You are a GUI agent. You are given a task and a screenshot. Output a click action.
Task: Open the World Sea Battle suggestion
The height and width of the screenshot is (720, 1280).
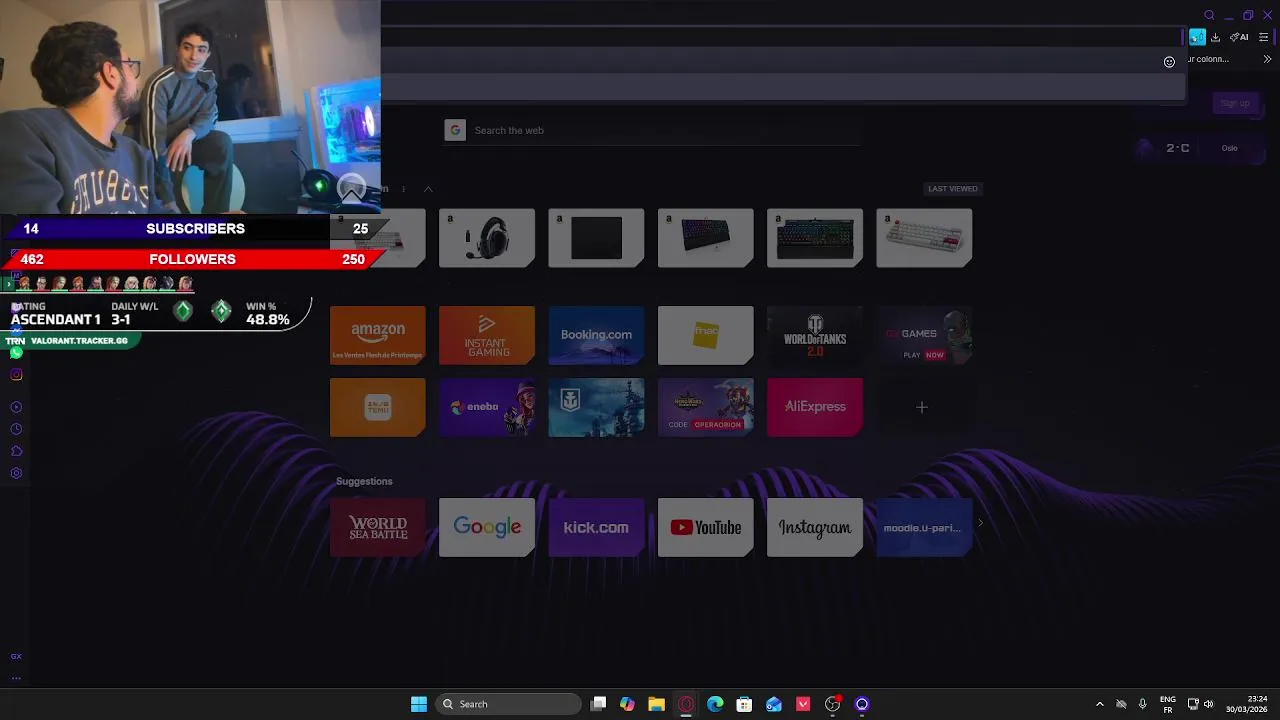pyautogui.click(x=378, y=528)
